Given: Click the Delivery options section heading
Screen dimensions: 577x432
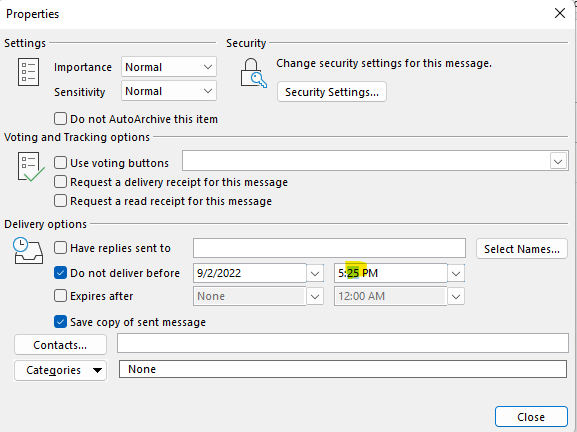Looking at the screenshot, I should pyautogui.click(x=46, y=224).
